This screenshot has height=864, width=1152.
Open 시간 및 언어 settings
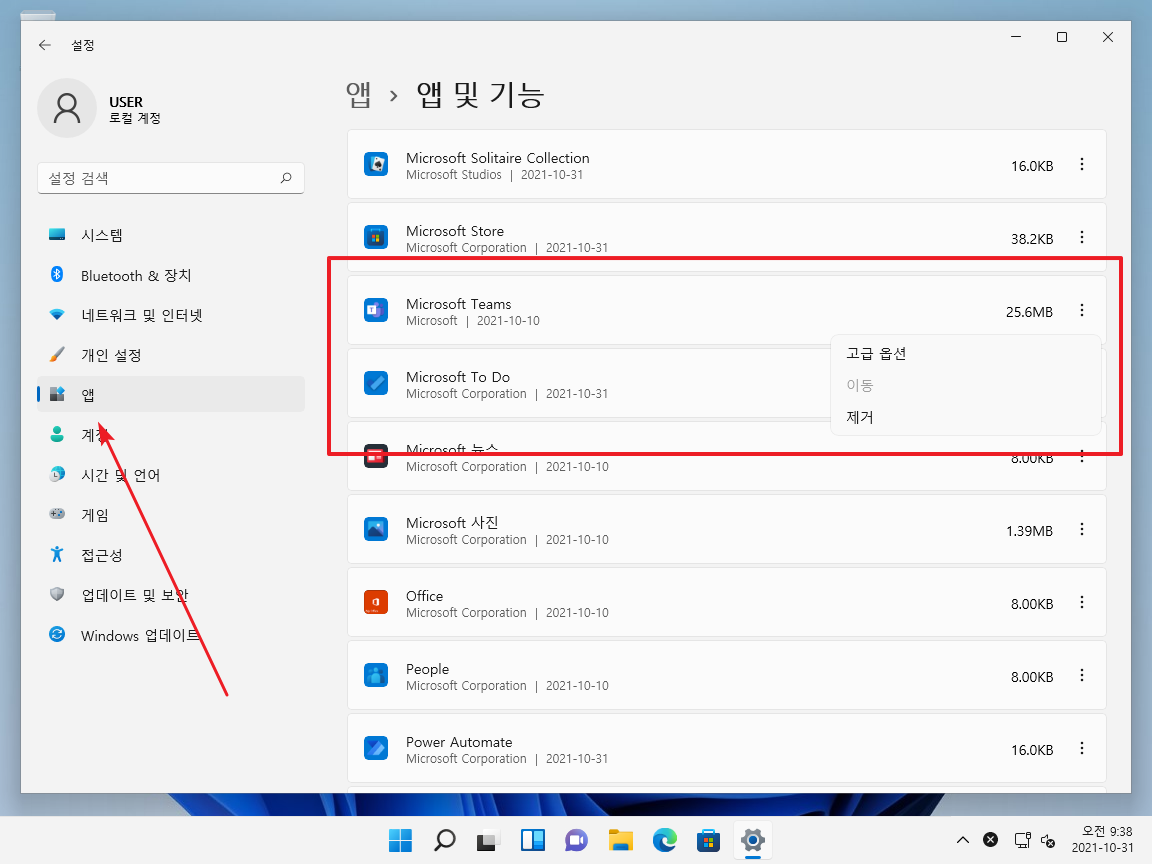pyautogui.click(x=170, y=475)
